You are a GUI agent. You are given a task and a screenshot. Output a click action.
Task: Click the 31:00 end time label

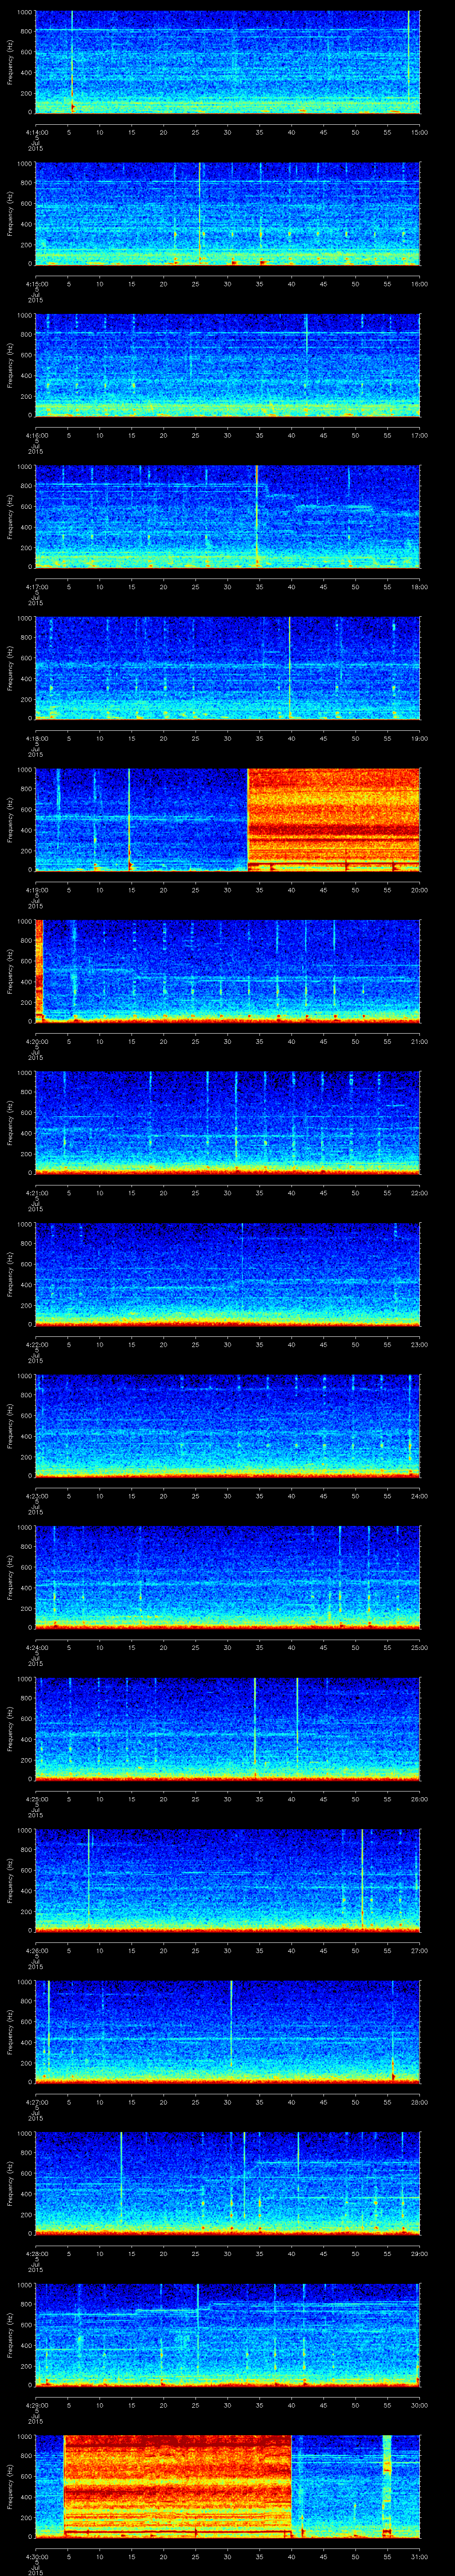point(419,2557)
